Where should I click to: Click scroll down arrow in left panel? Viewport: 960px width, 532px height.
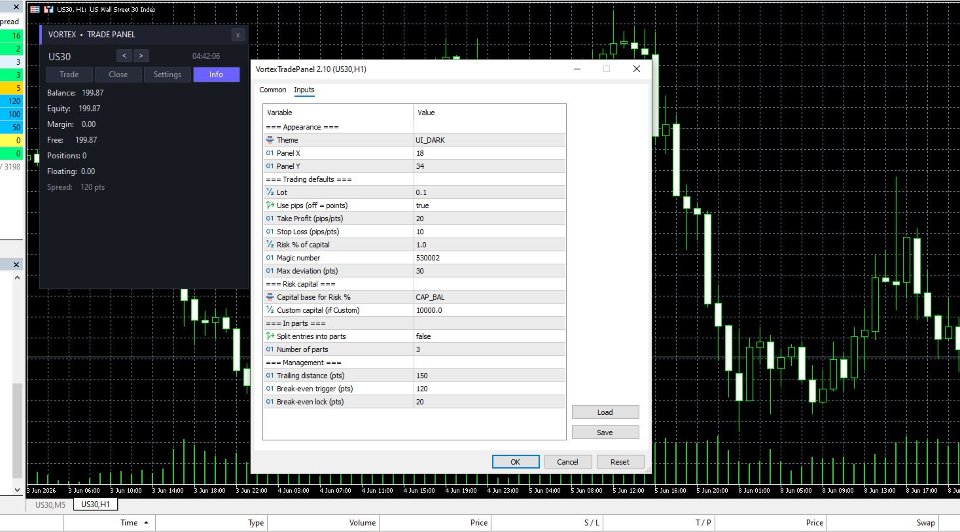[17, 490]
